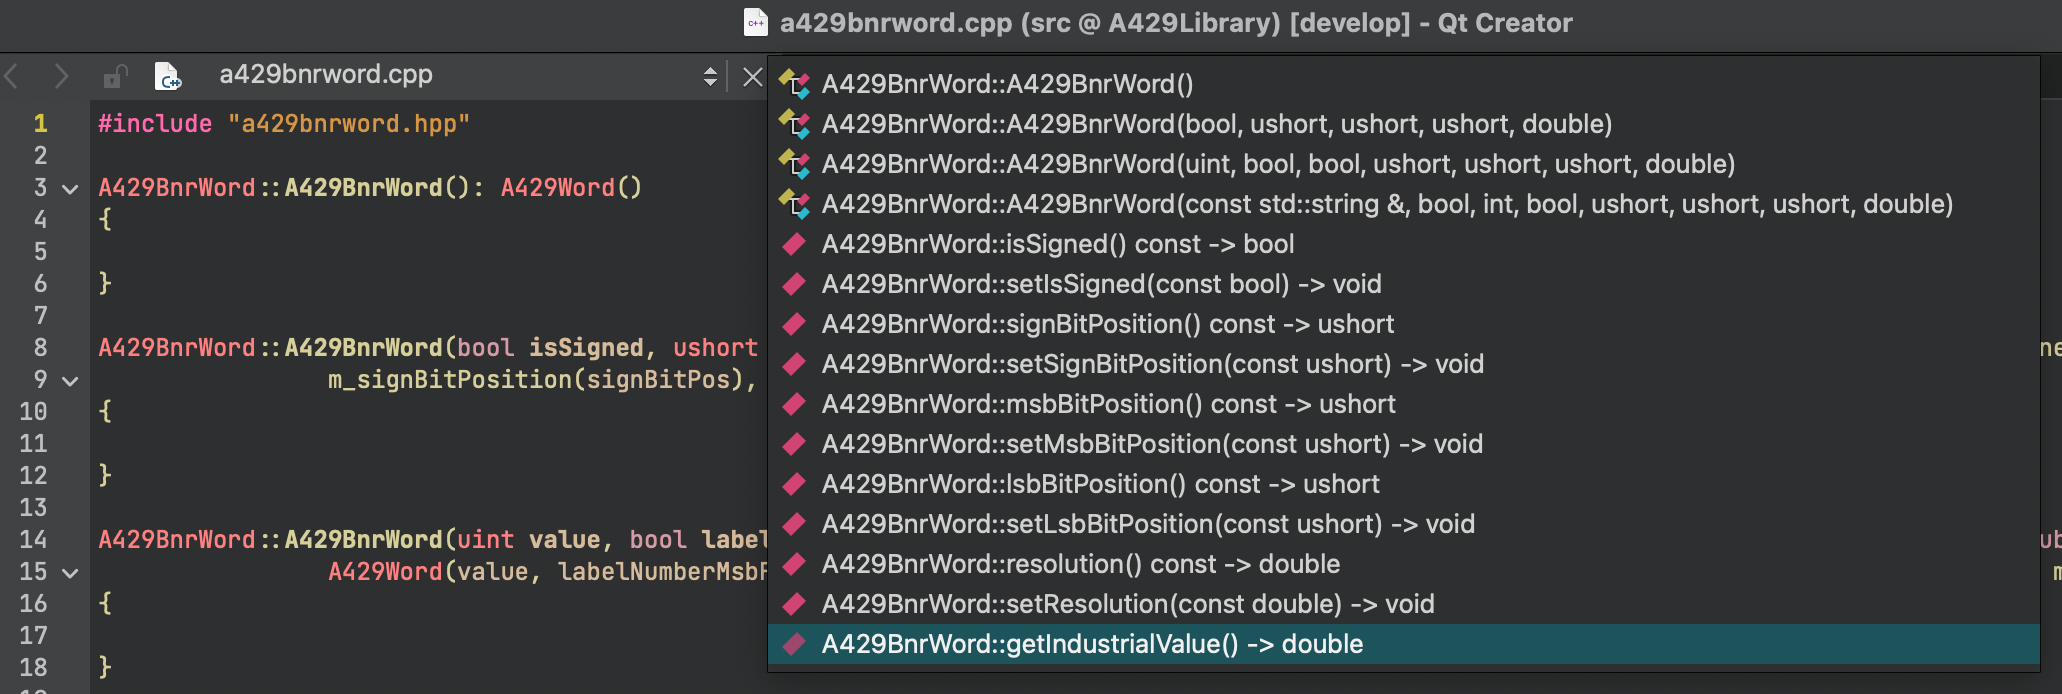The height and width of the screenshot is (694, 2062).
Task: Choose setResolution(const double) from symbol list
Action: tap(1127, 604)
